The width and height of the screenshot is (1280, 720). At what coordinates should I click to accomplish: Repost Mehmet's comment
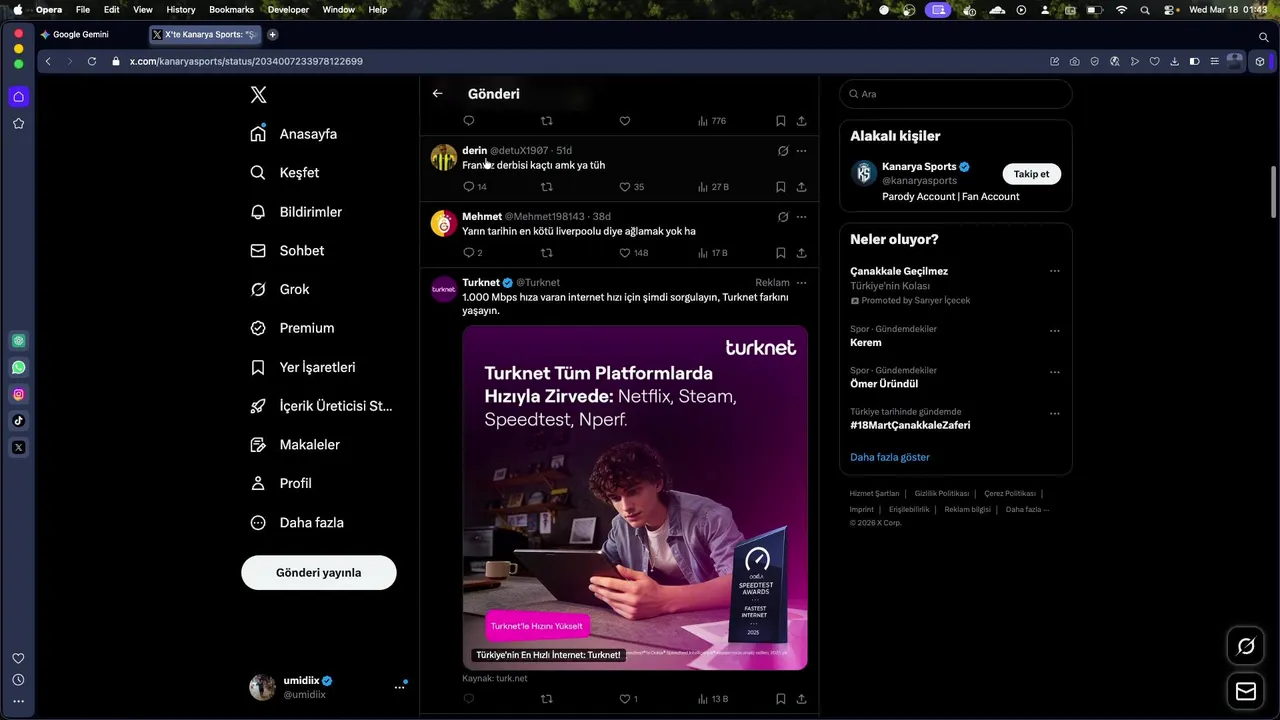(546, 253)
